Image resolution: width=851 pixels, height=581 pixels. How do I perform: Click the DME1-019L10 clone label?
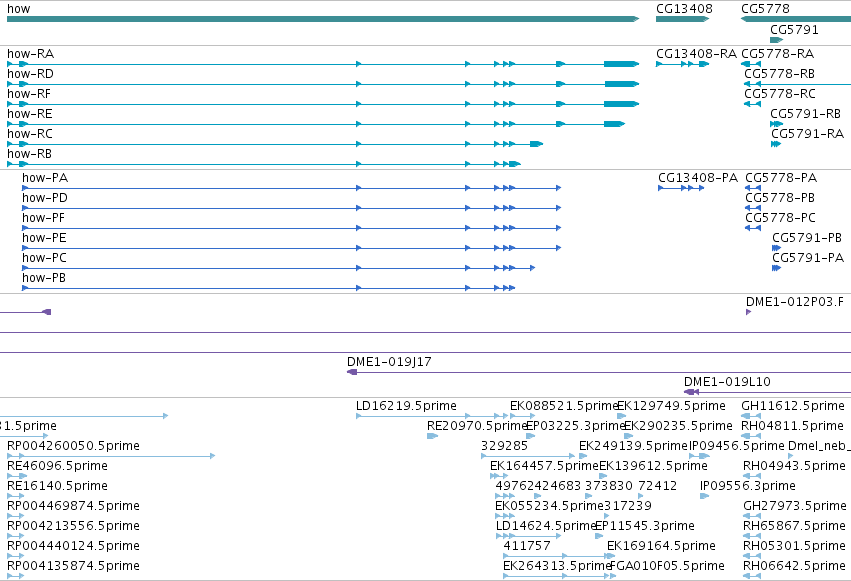coord(727,382)
